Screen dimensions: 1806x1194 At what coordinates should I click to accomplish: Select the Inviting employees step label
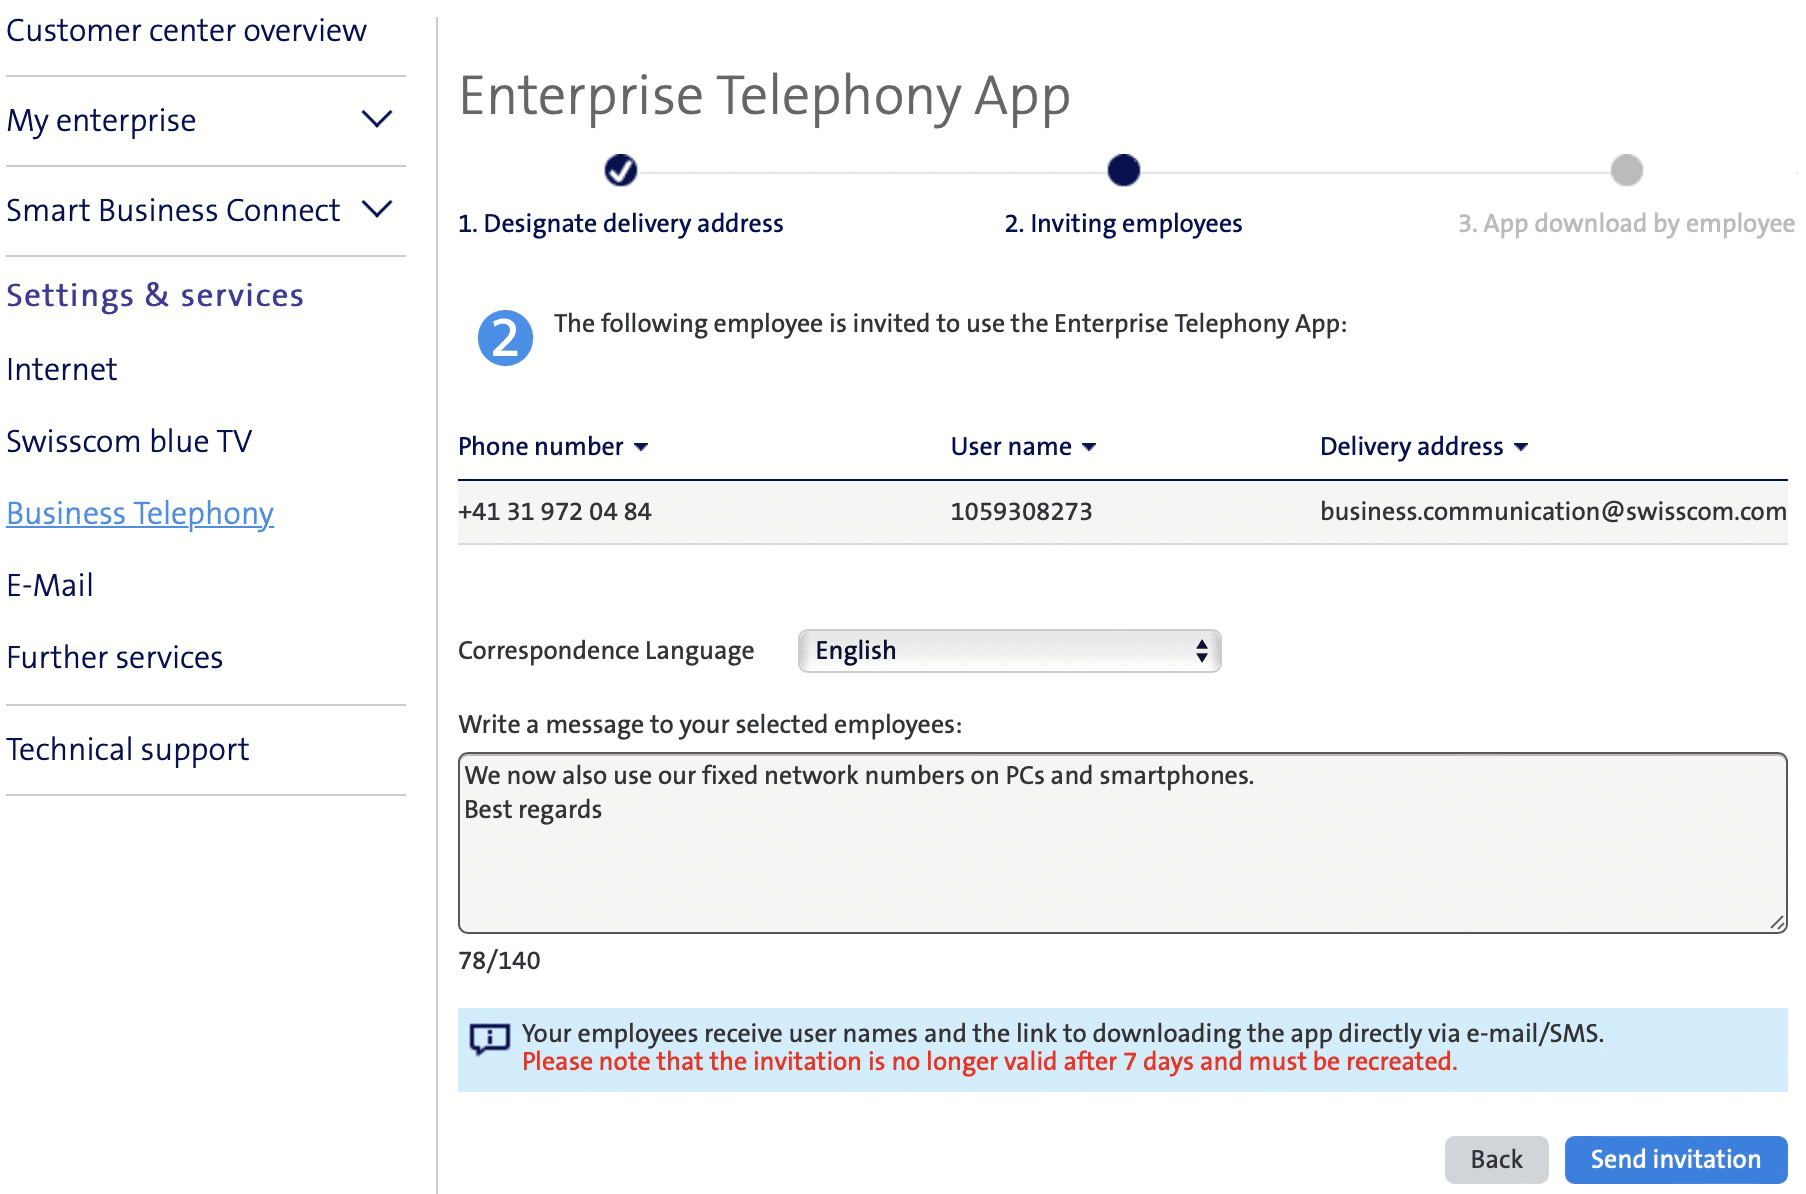[1124, 223]
